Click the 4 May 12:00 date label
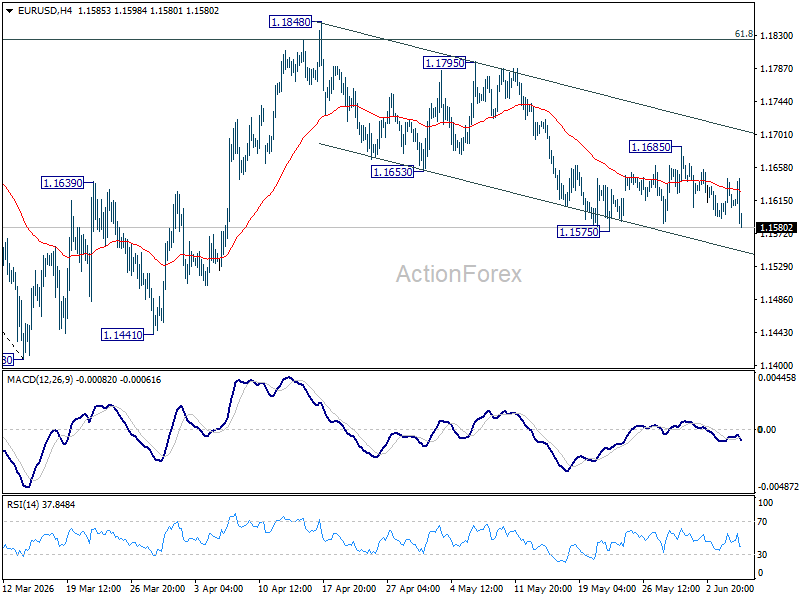Image resolution: width=800 pixels, height=600 pixels. point(476,588)
